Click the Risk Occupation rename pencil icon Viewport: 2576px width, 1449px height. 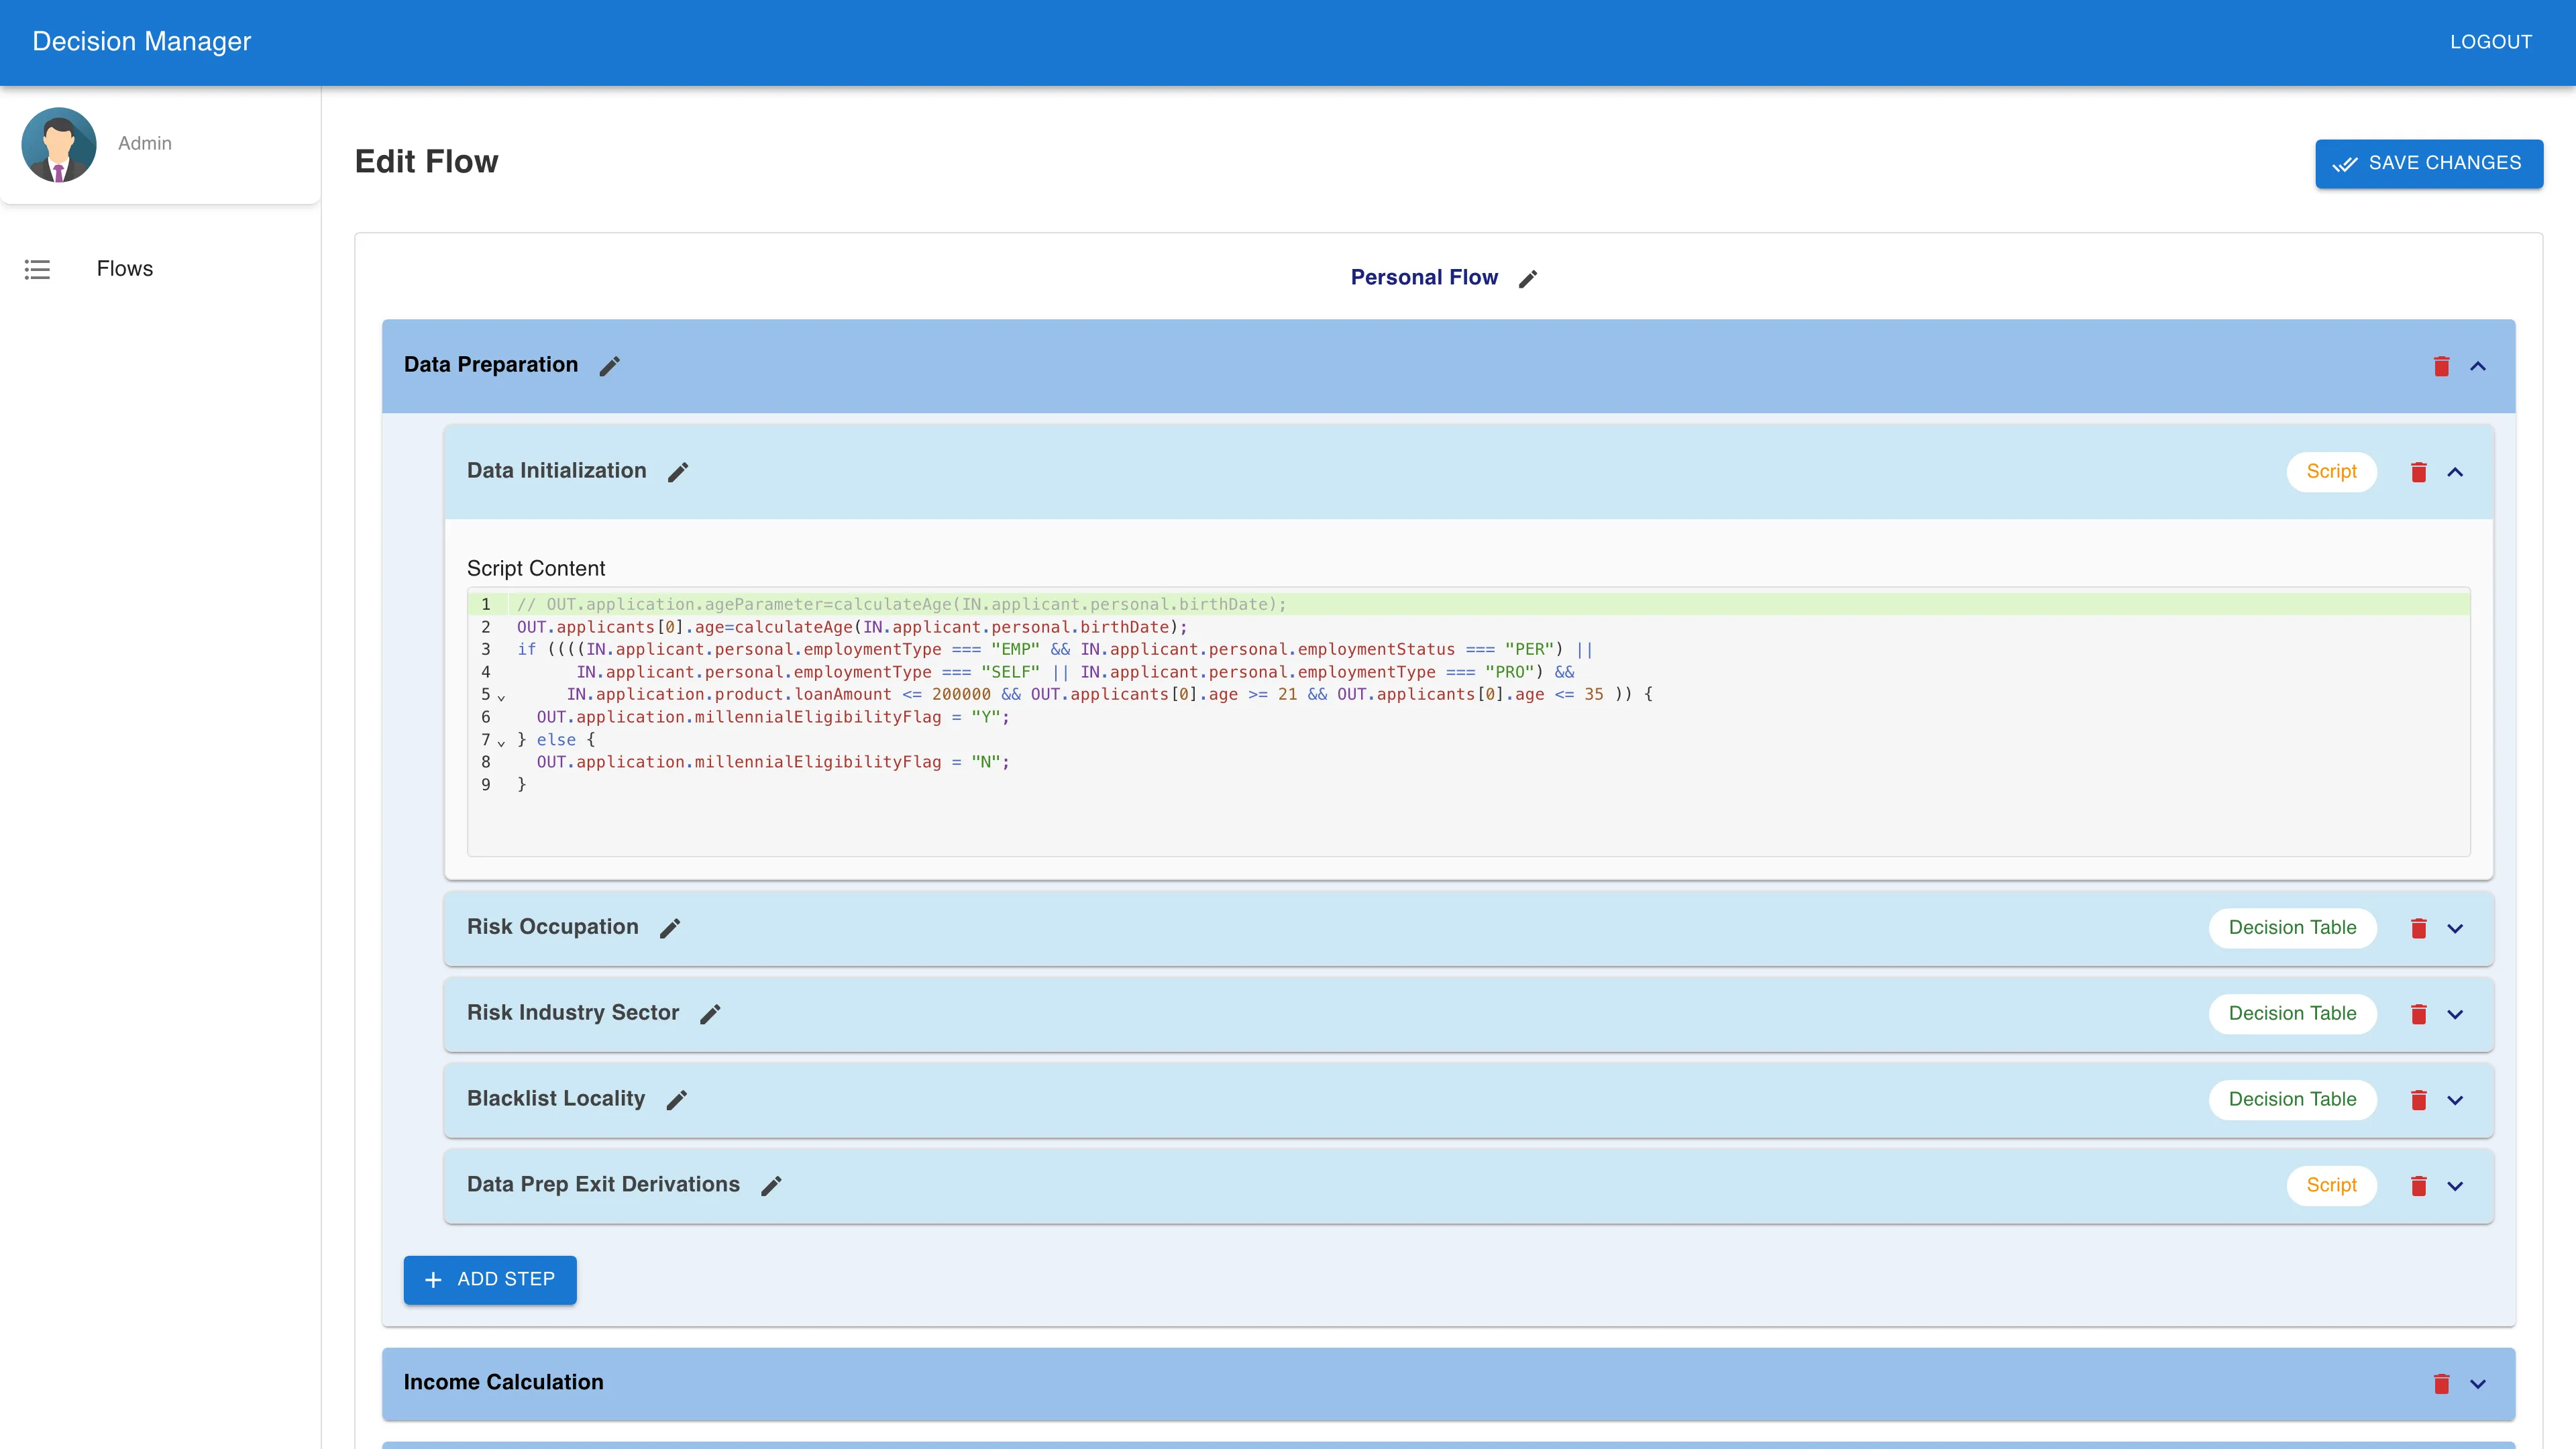tap(670, 928)
